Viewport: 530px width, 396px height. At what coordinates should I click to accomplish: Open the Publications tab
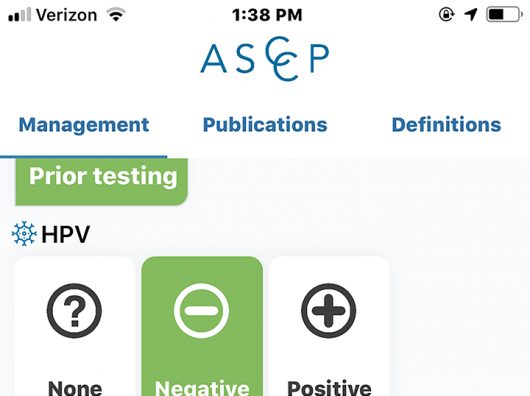[265, 124]
